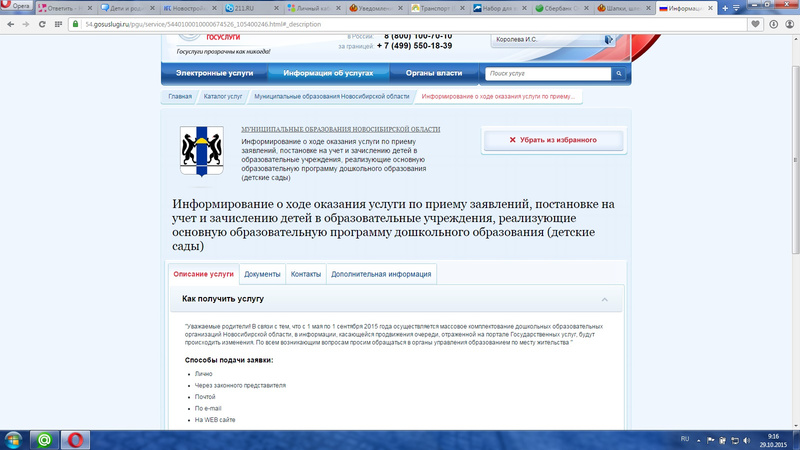Collapse the Как получить услугу section chevron
800x450 pixels.
pyautogui.click(x=605, y=299)
